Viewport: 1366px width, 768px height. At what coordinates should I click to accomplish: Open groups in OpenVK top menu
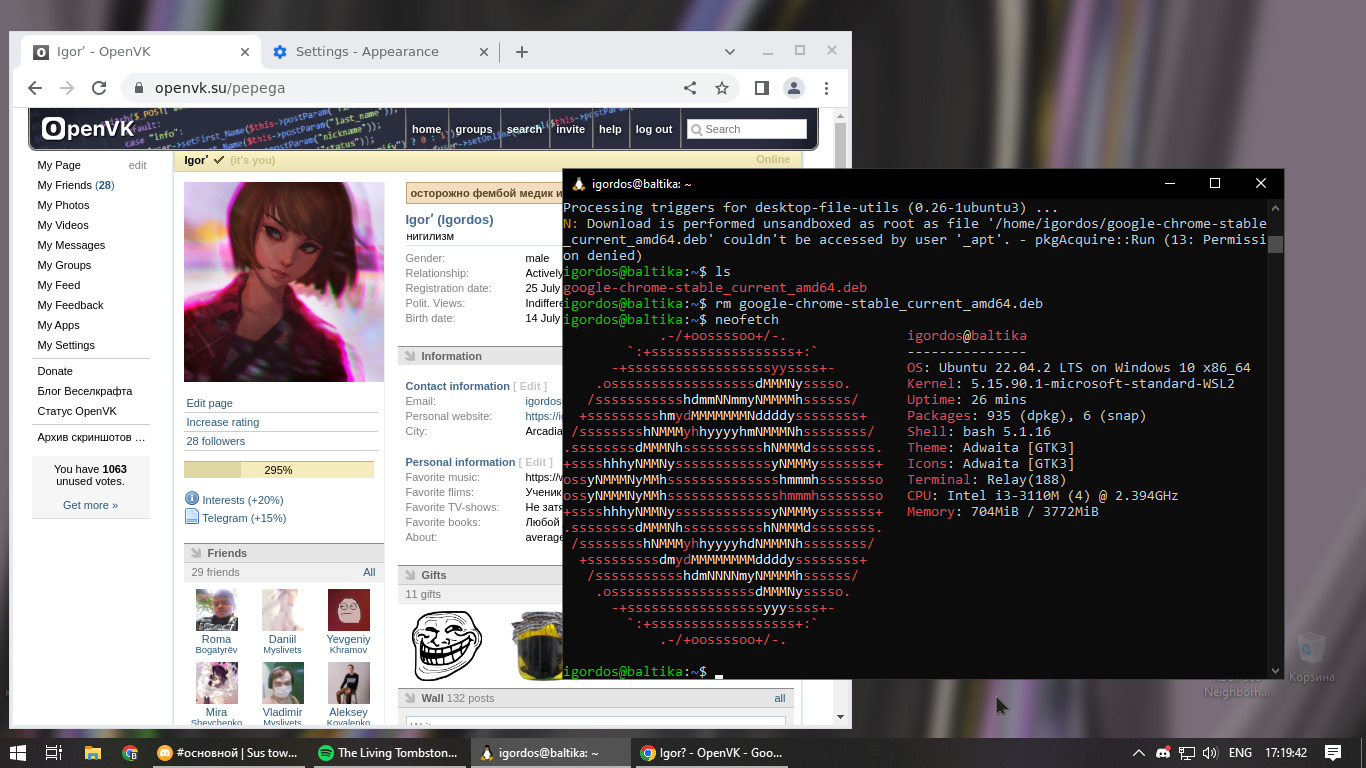pos(473,129)
